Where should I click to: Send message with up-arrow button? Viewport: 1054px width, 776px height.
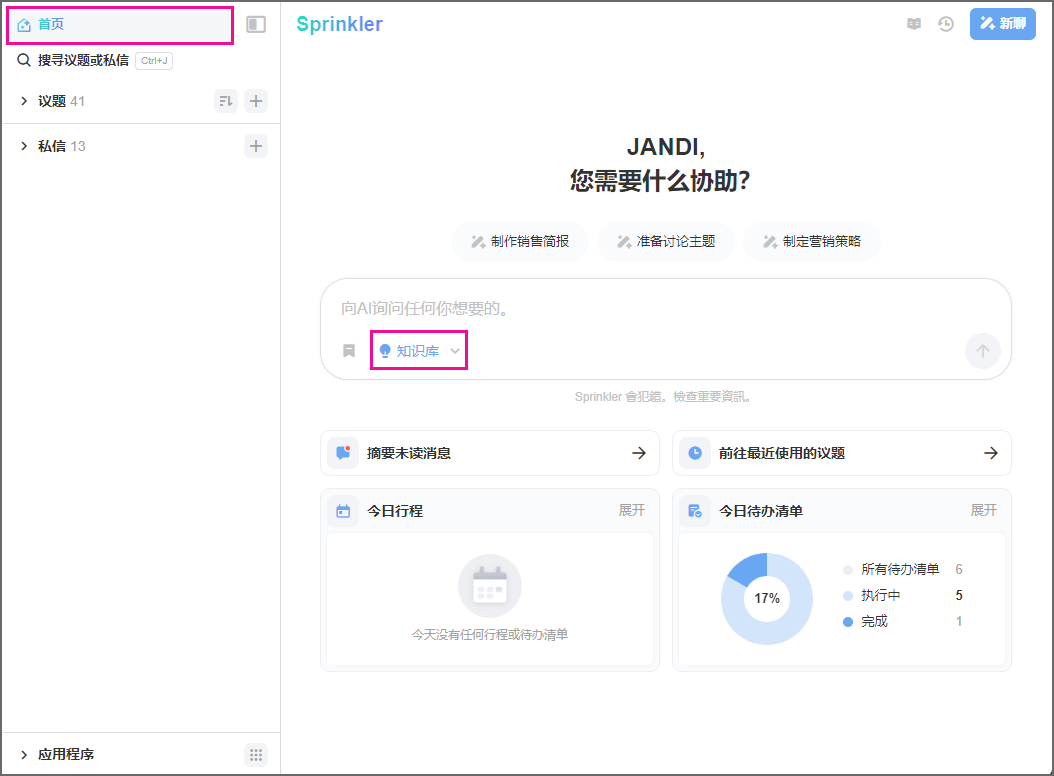click(x=982, y=350)
